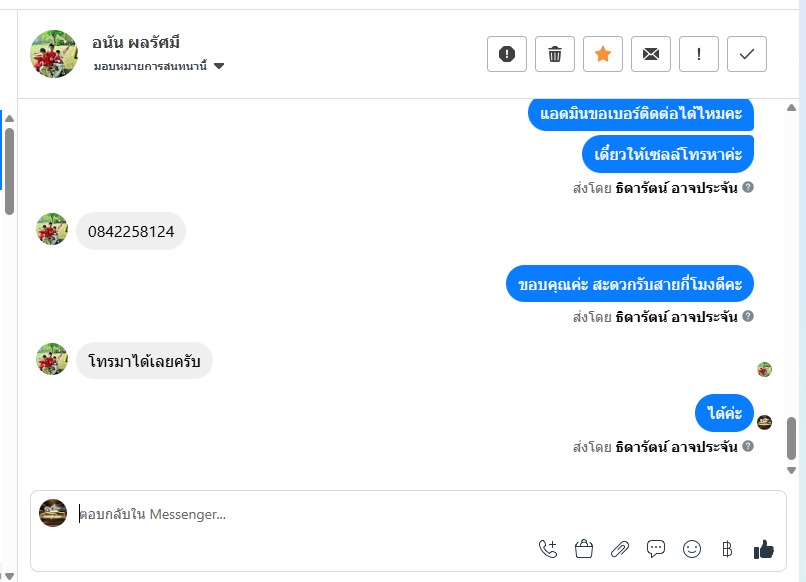
Task: Open saved replies speech bubble icon
Action: (656, 548)
